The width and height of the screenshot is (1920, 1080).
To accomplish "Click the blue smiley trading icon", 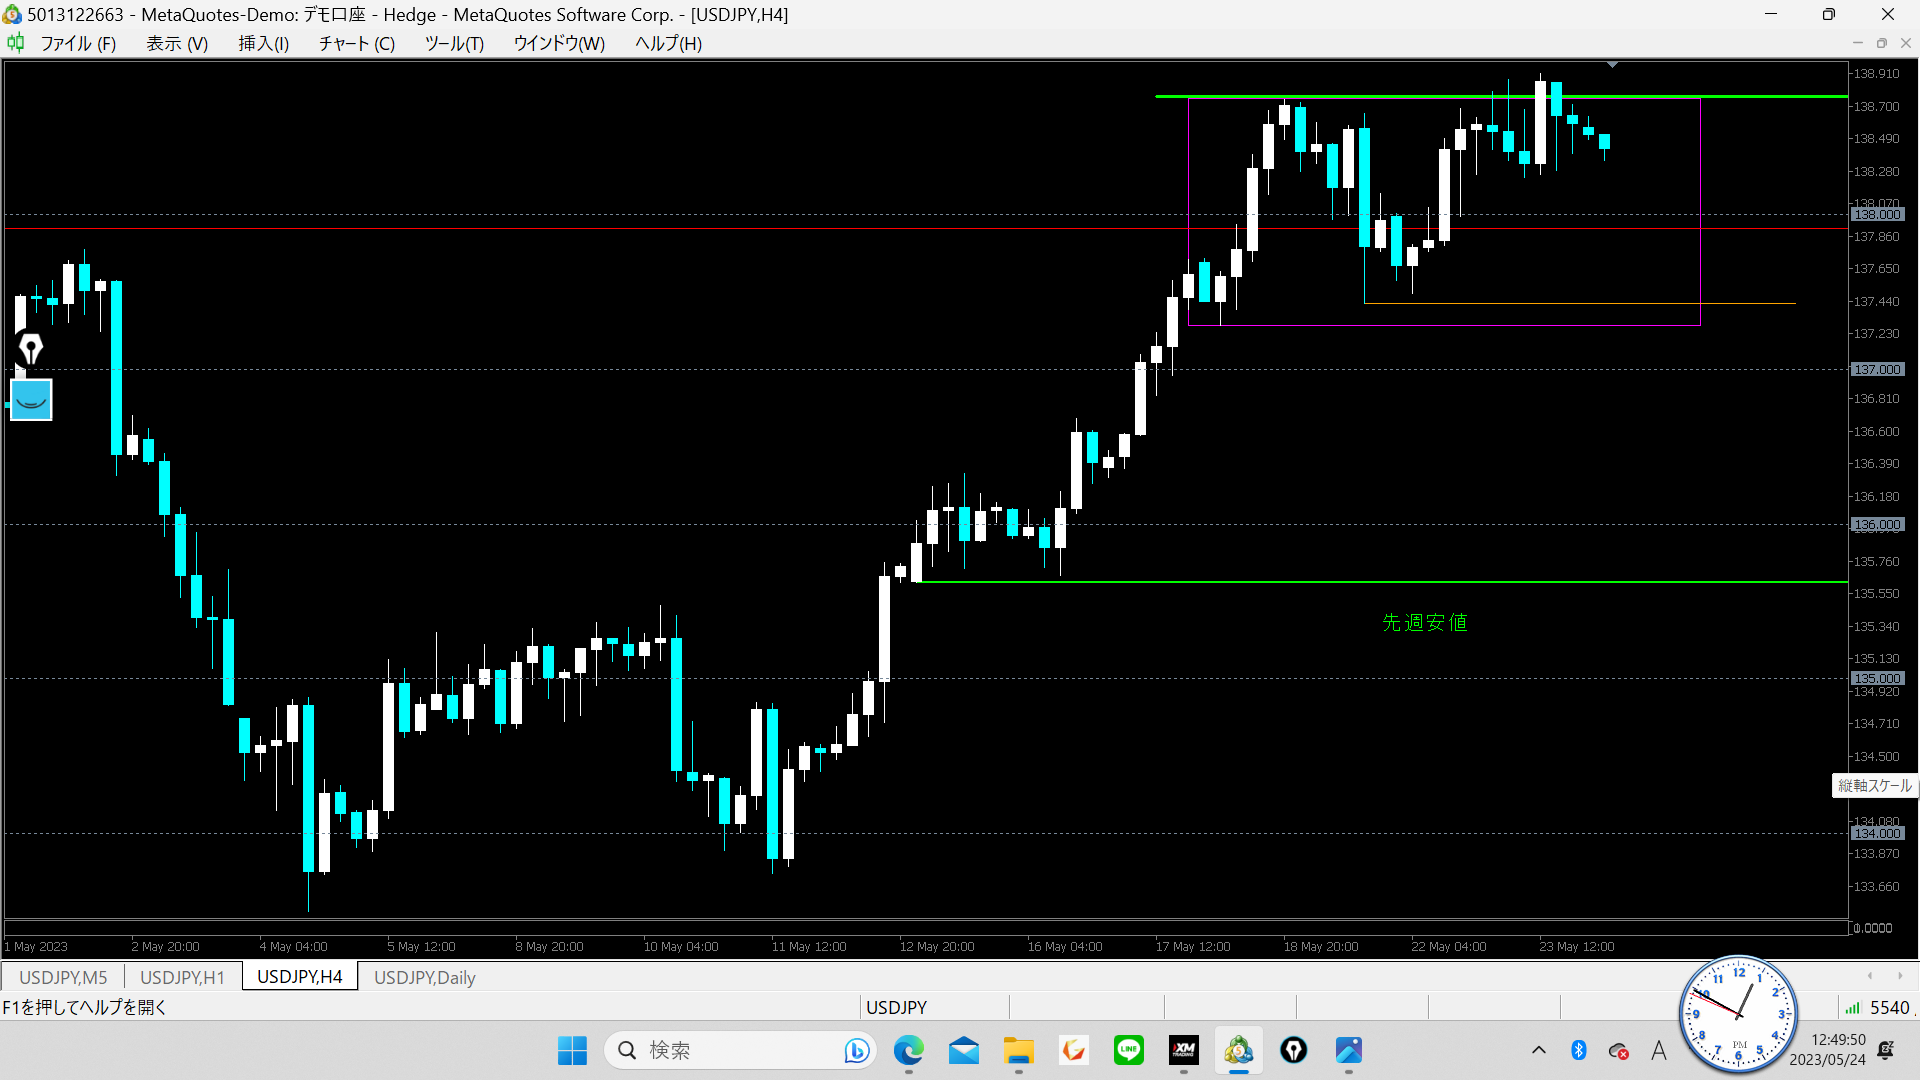I will (31, 400).
